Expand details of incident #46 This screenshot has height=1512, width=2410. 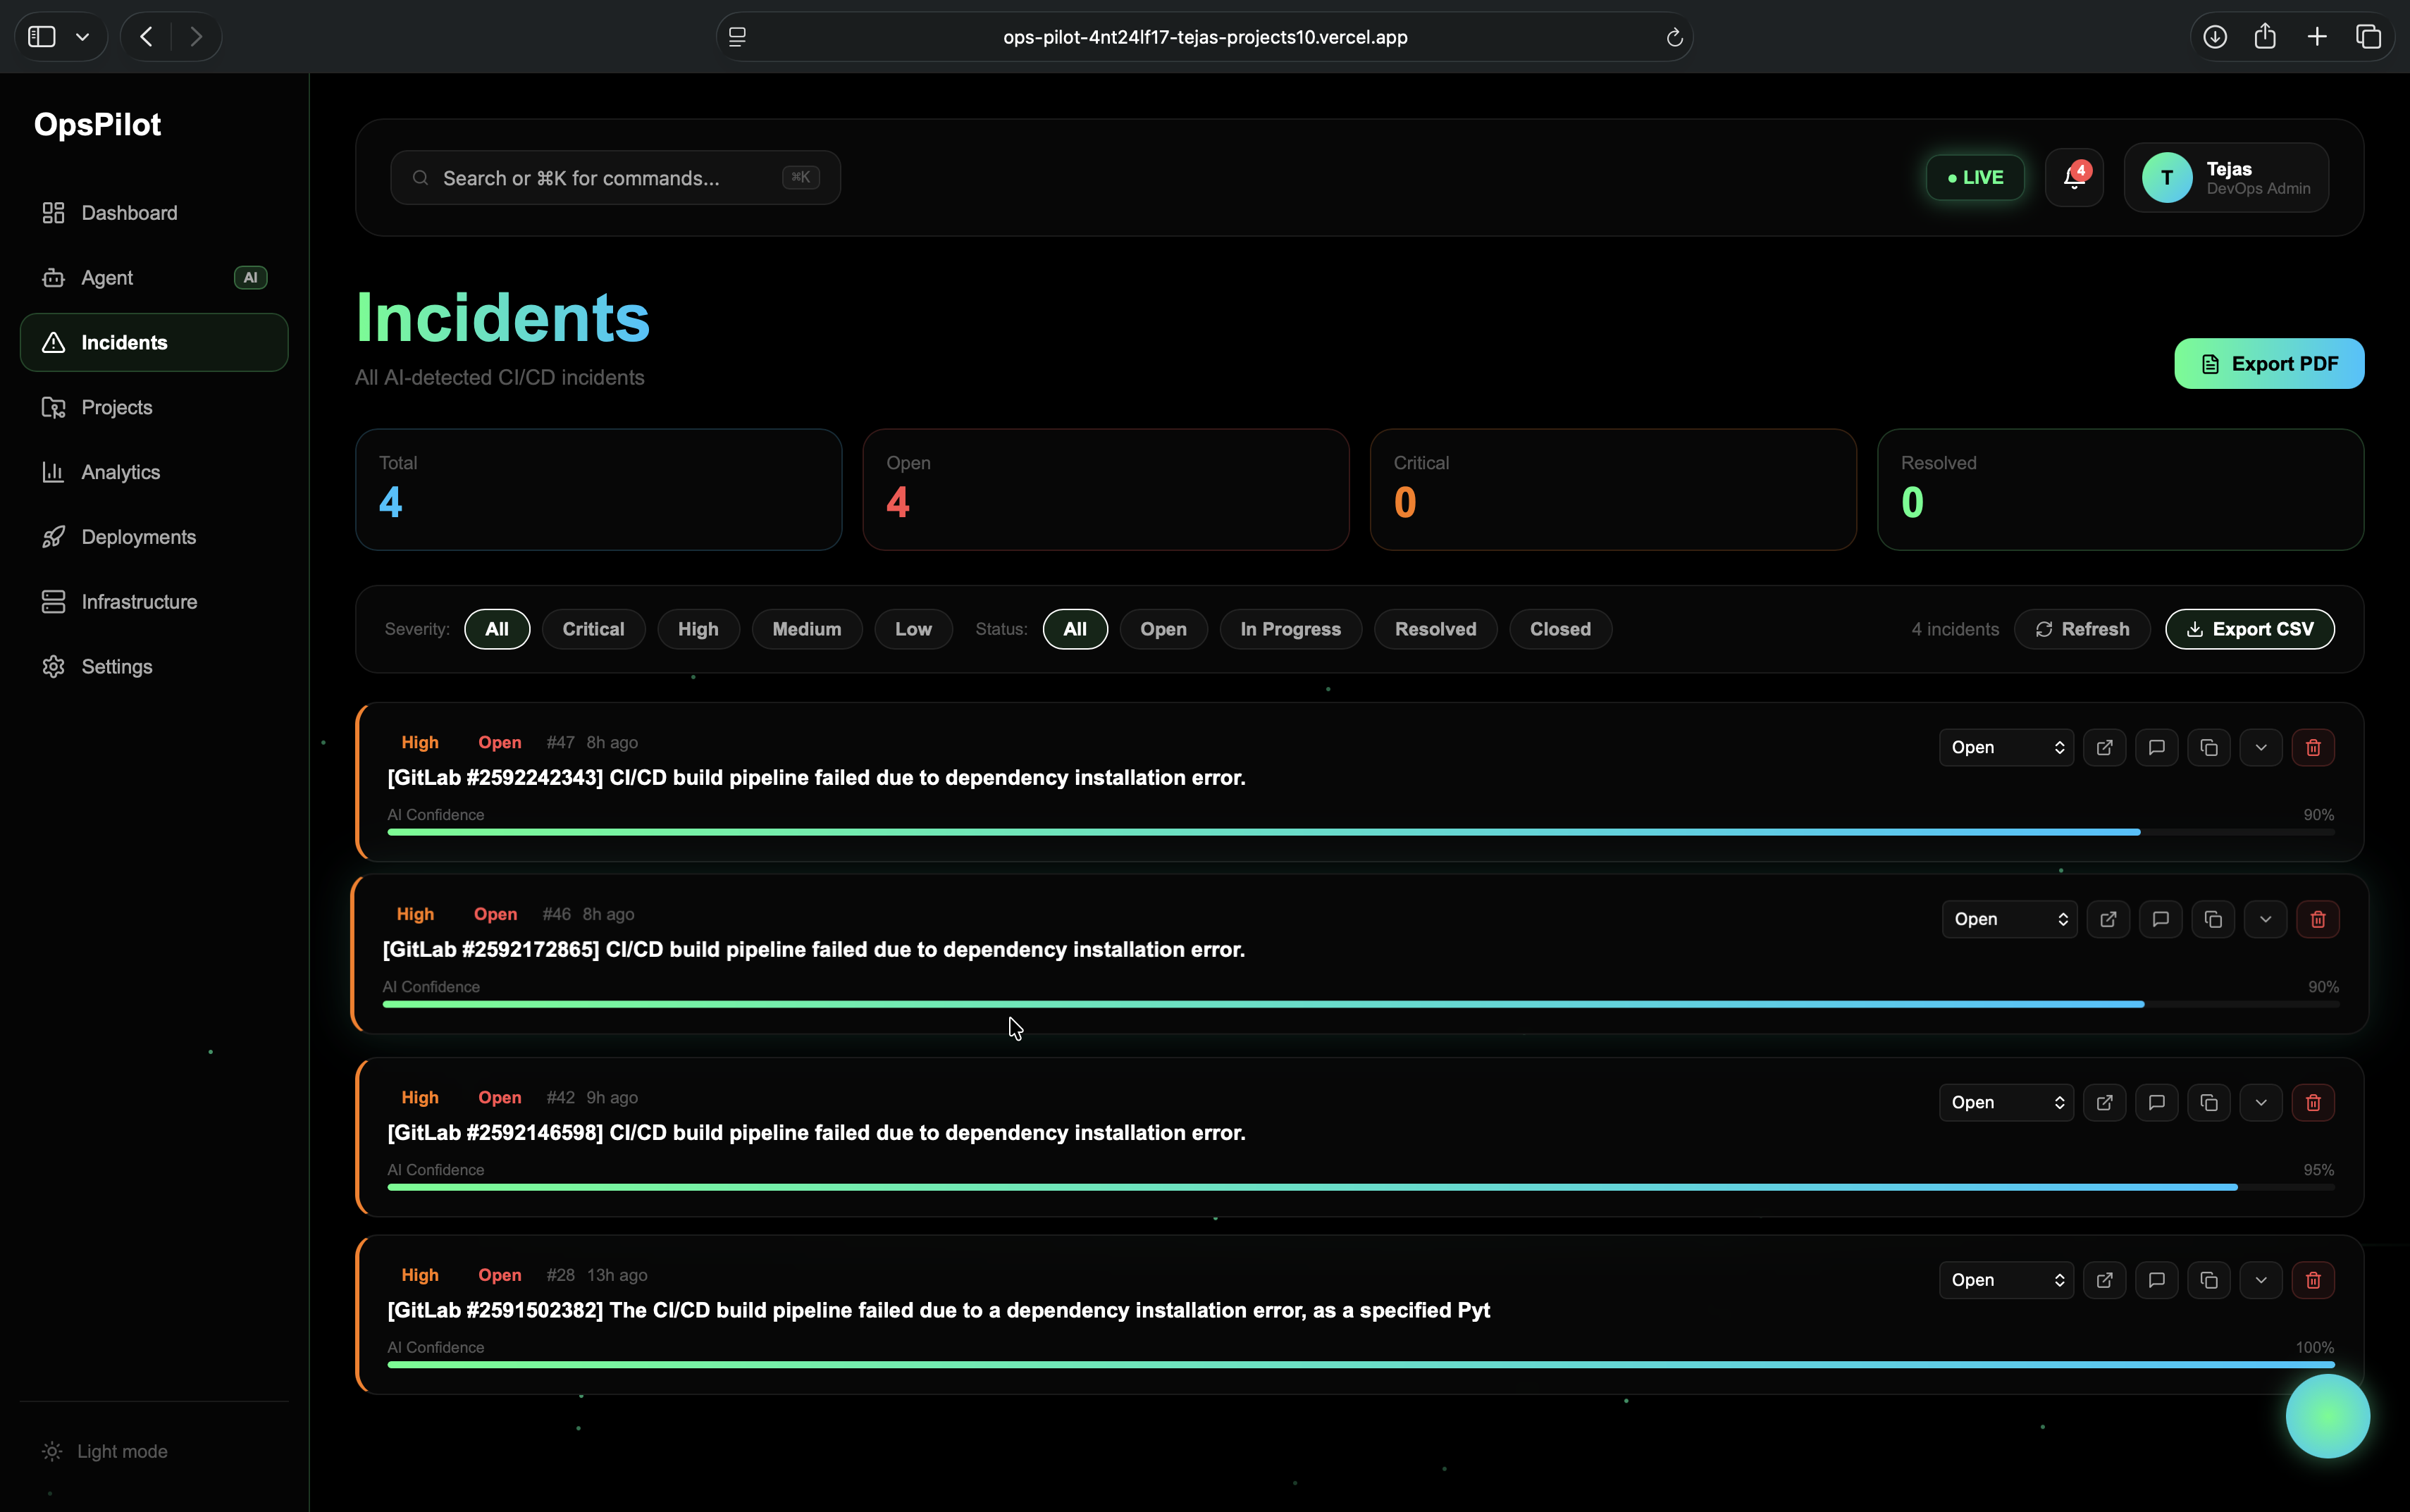(x=2265, y=919)
